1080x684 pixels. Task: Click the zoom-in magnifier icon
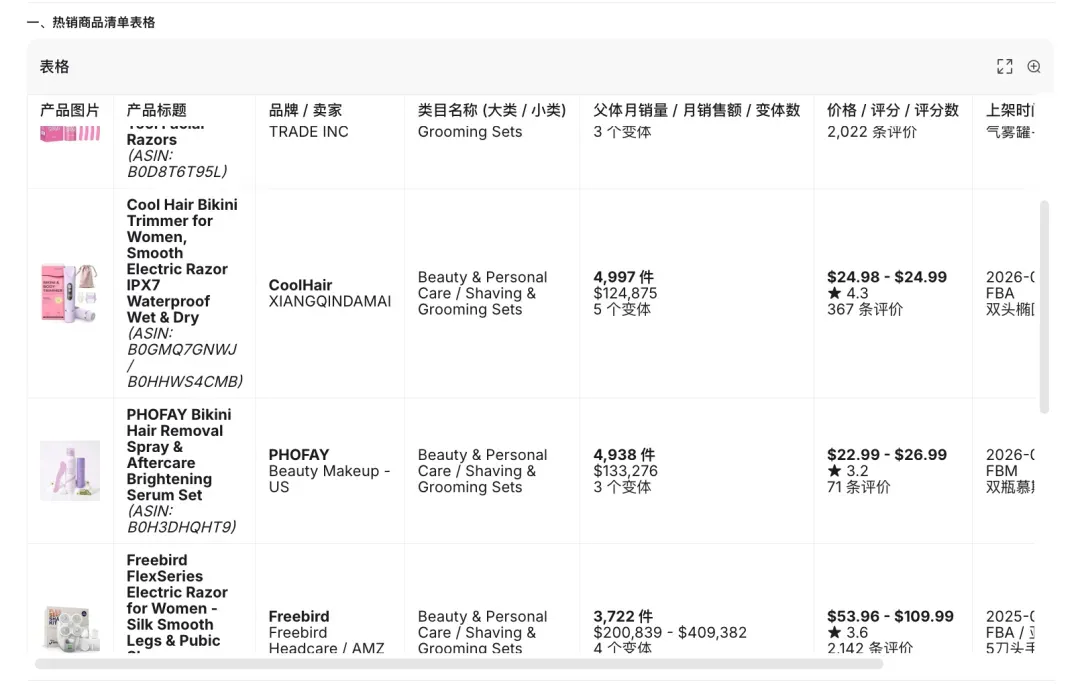1034,66
